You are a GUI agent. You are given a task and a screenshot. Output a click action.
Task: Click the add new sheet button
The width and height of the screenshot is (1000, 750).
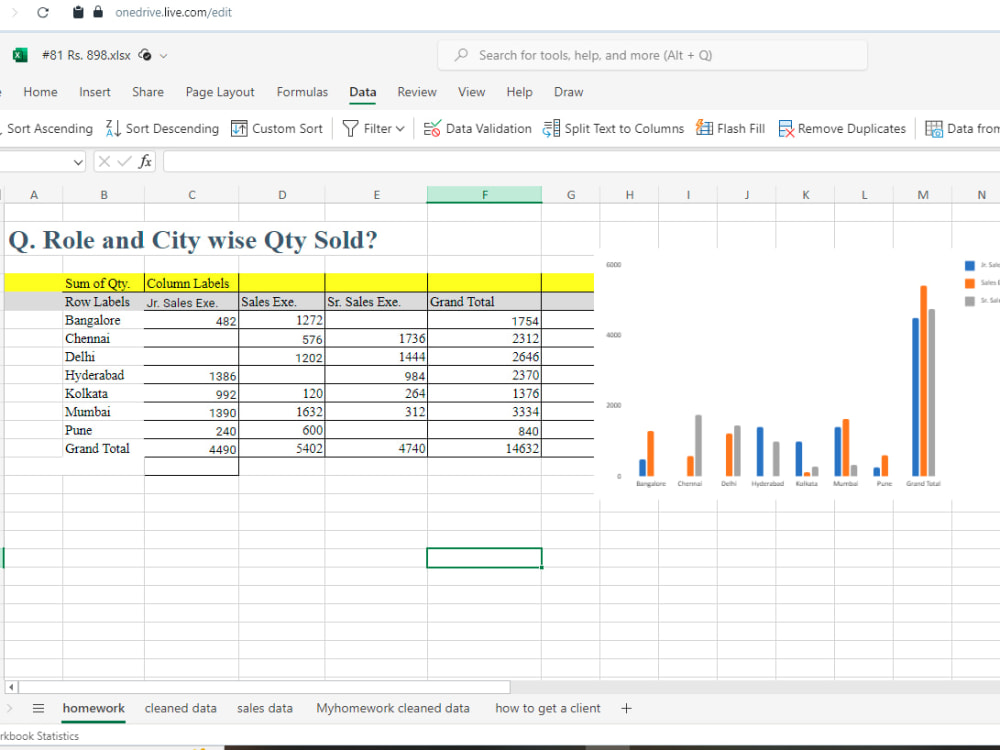(x=626, y=708)
